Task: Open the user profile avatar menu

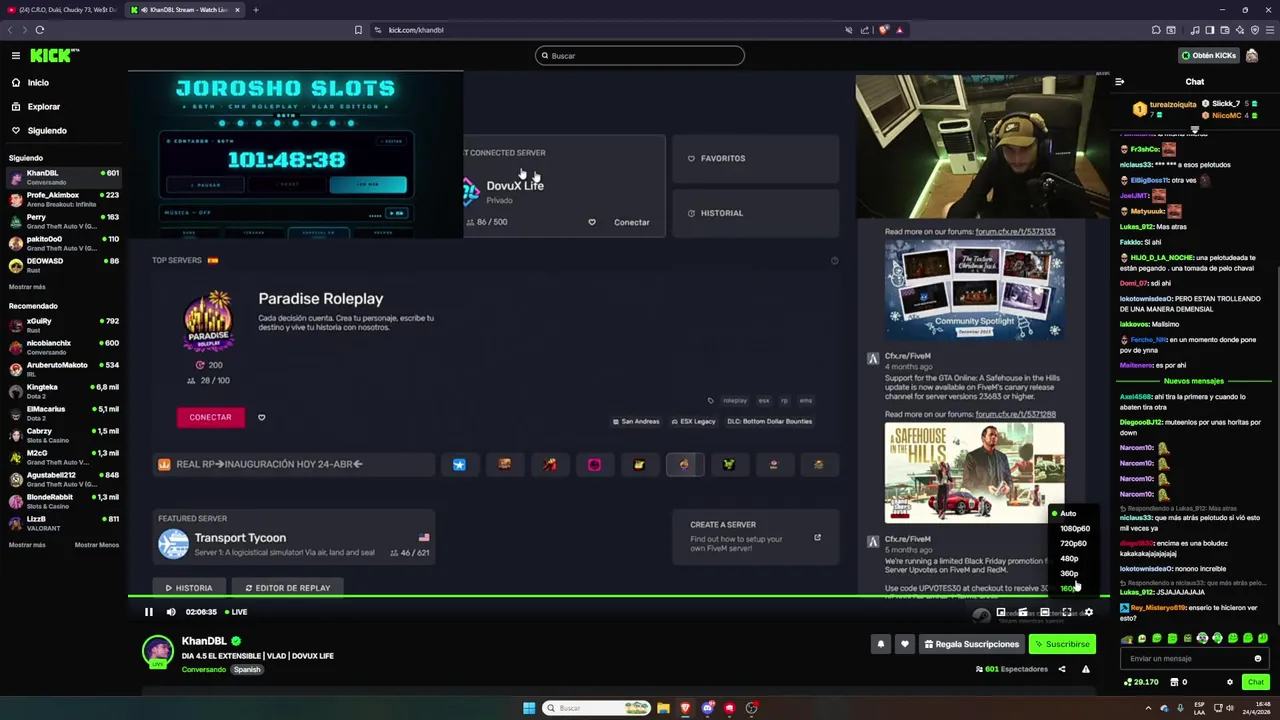Action: click(x=1251, y=56)
